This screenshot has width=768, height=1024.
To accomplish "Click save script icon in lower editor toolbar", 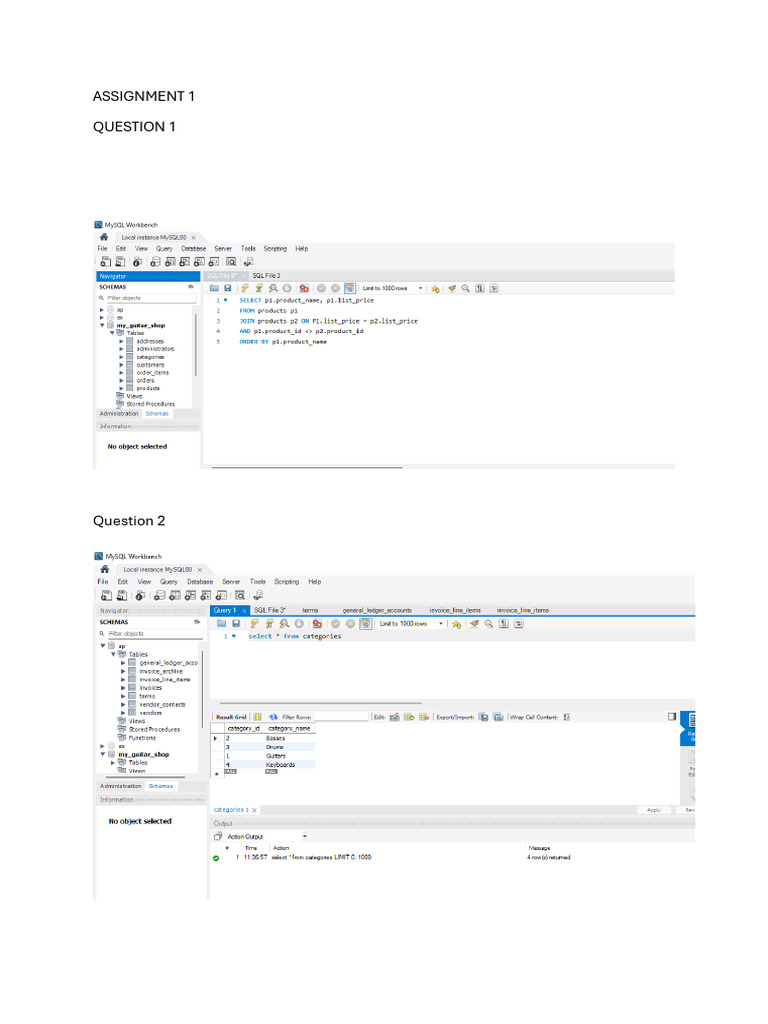I will coord(236,624).
